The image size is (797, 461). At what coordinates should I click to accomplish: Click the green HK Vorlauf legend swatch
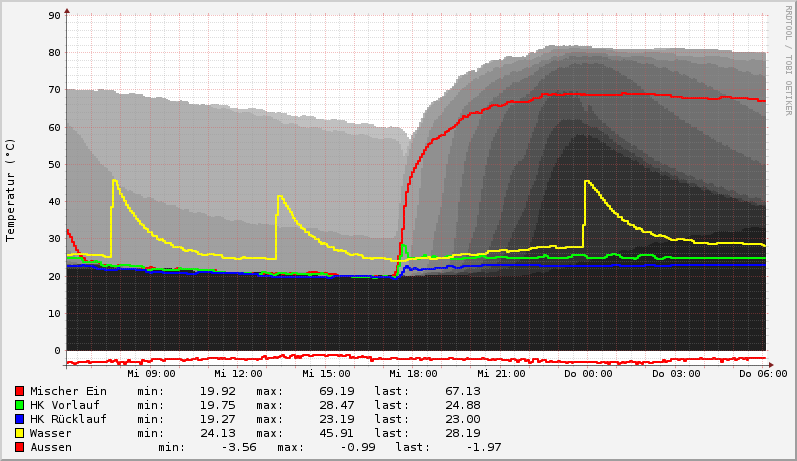(x=19, y=405)
